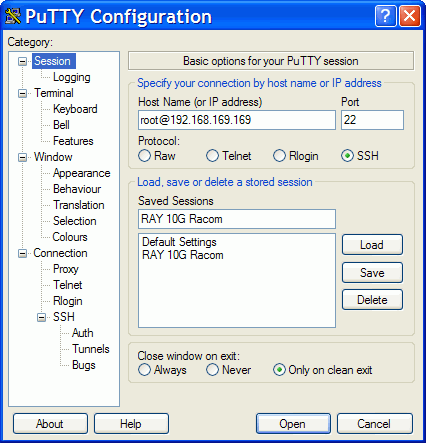Open the Bugs category
426x443 pixels.
tap(84, 365)
